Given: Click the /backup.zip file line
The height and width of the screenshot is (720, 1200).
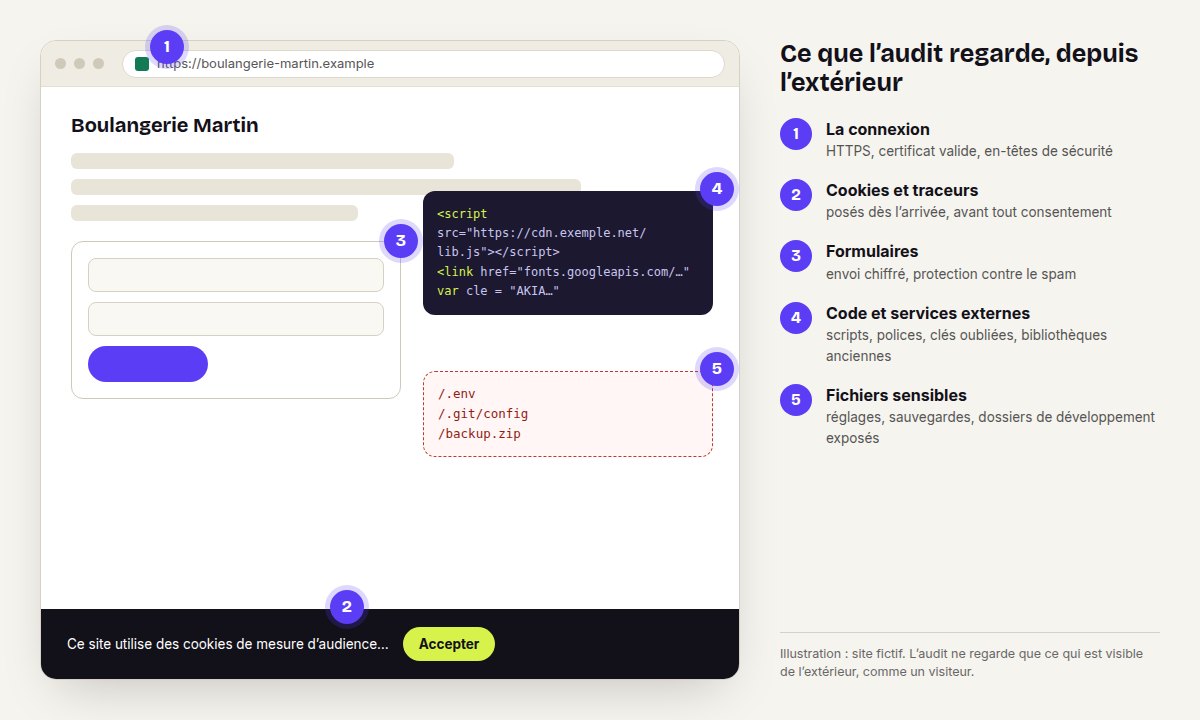Looking at the screenshot, I should pyautogui.click(x=479, y=434).
